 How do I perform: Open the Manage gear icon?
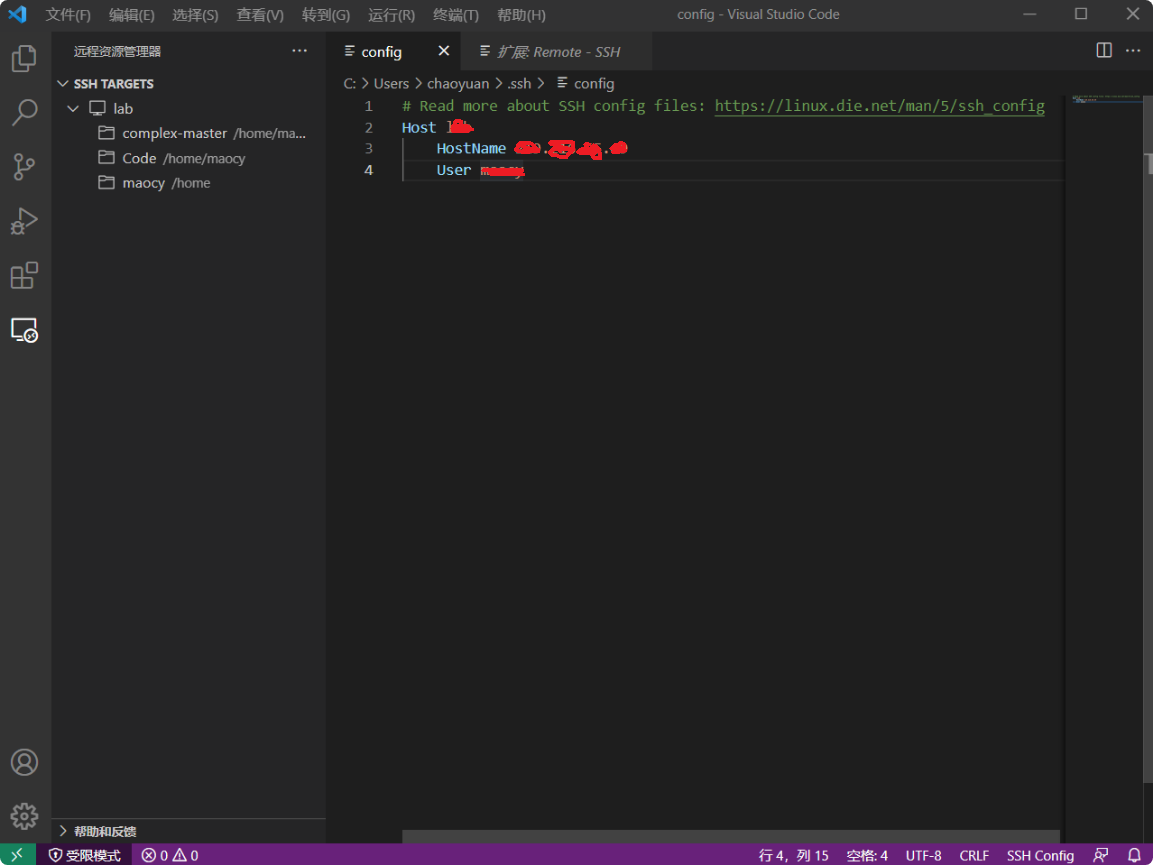click(24, 816)
